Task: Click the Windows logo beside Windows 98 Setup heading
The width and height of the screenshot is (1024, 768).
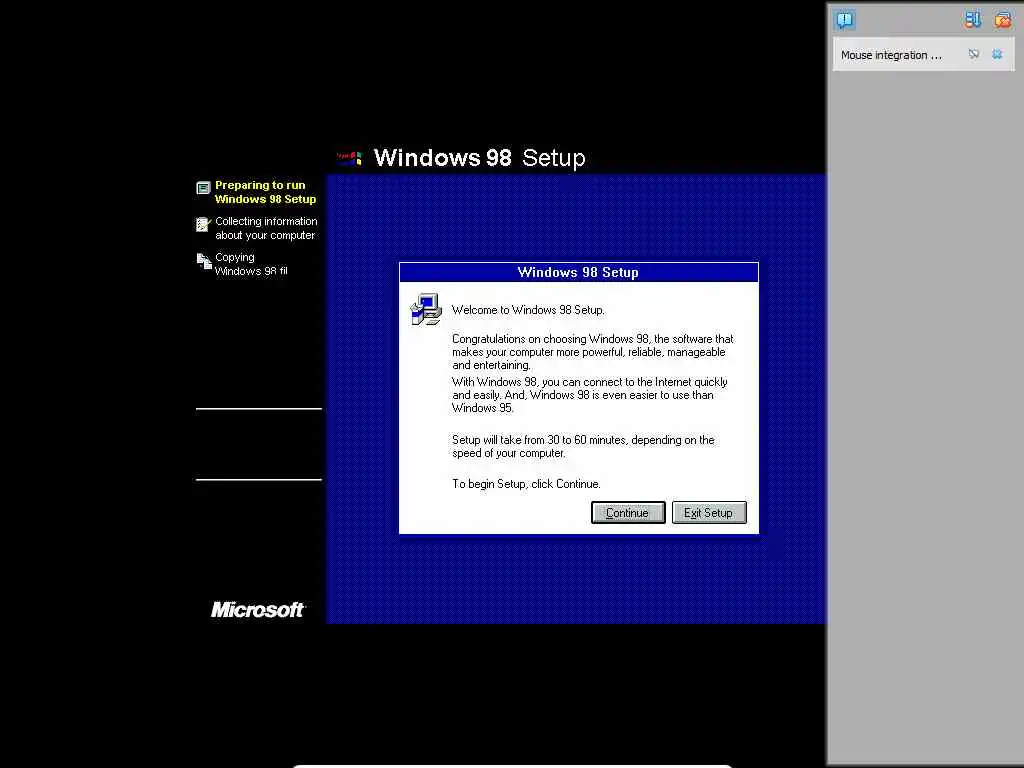Action: click(x=349, y=157)
